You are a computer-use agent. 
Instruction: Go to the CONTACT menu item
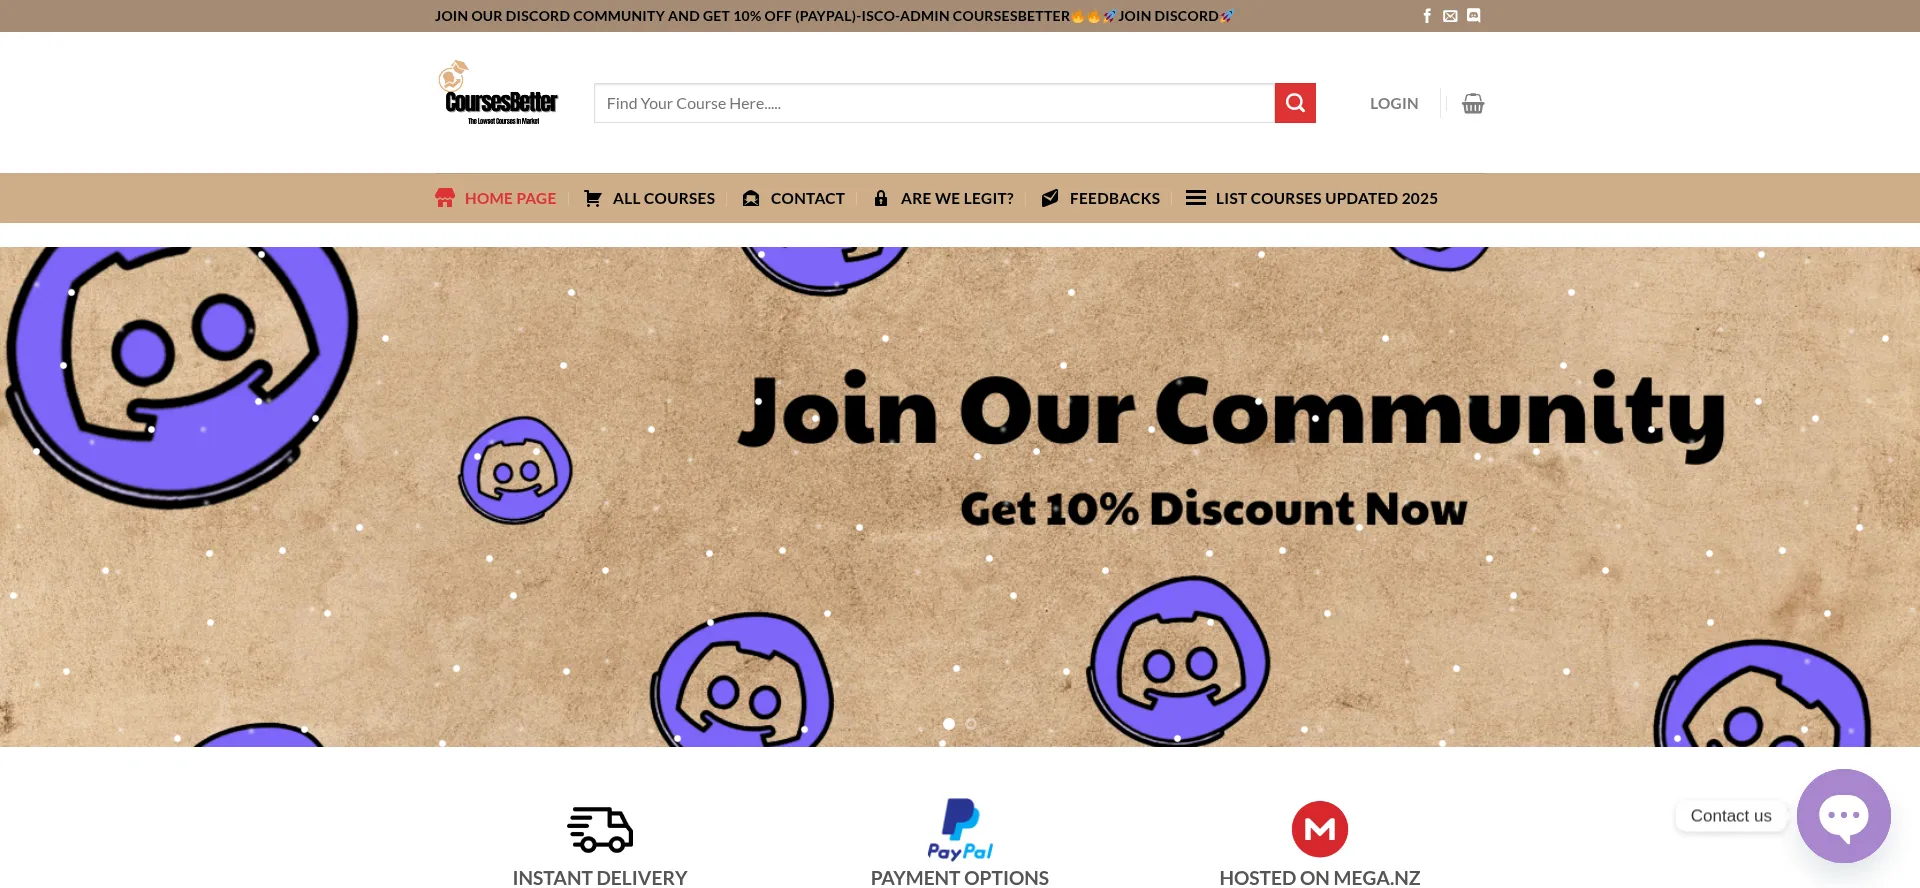793,198
